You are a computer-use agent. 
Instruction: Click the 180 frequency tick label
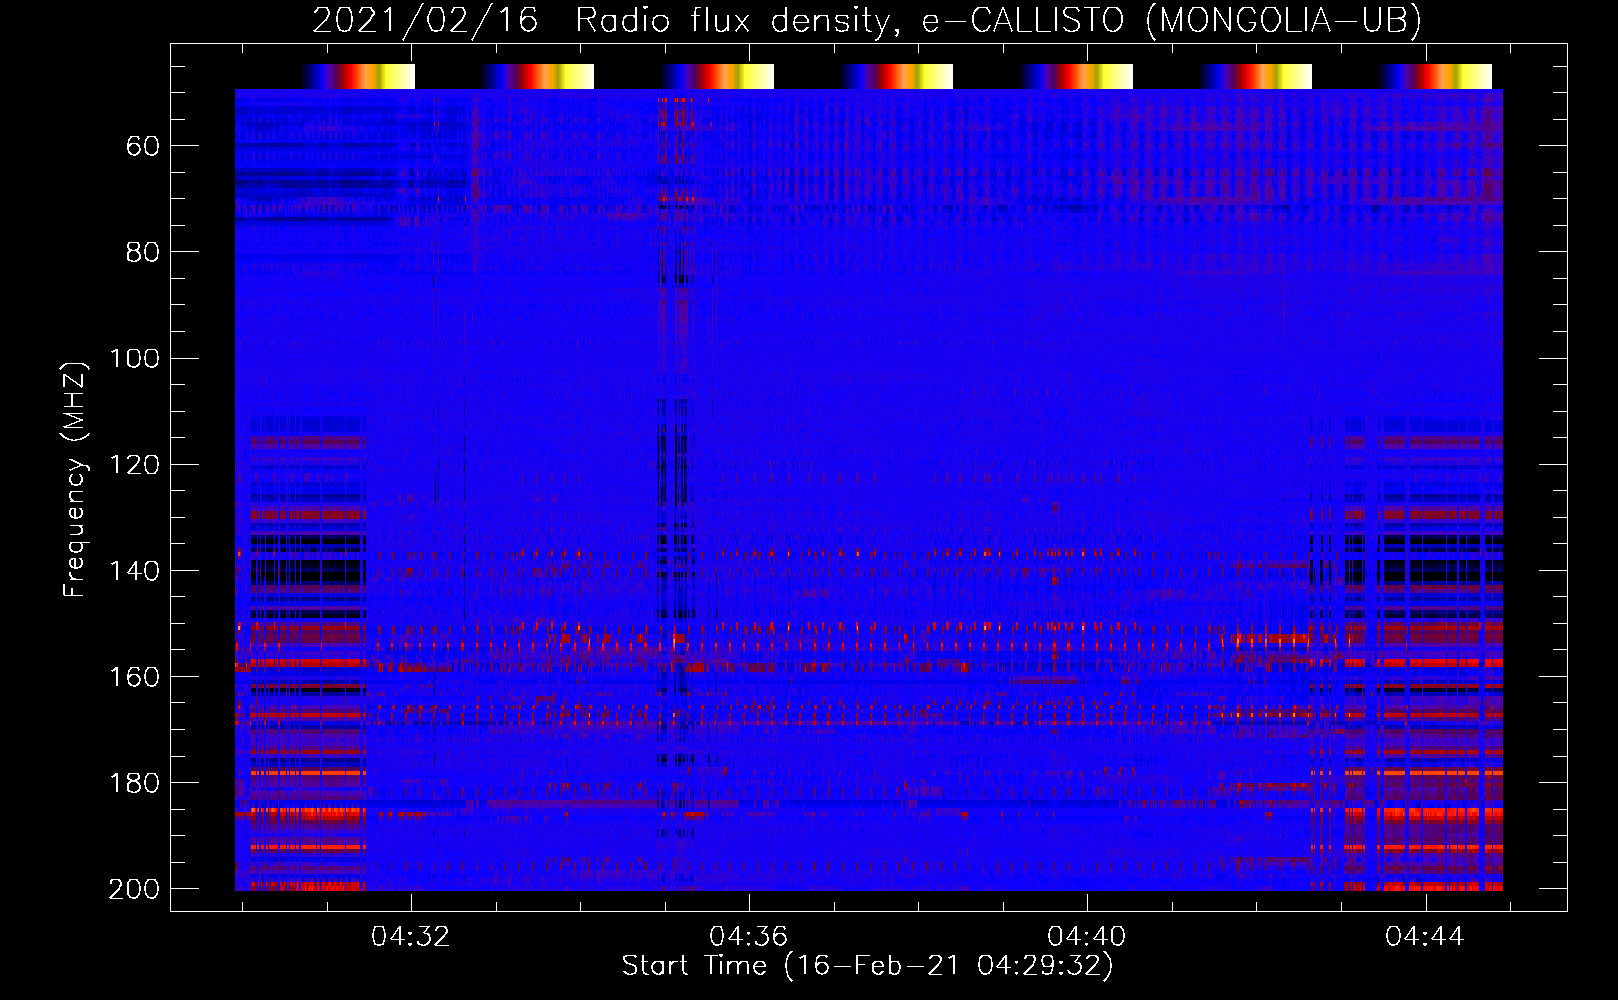pyautogui.click(x=135, y=783)
